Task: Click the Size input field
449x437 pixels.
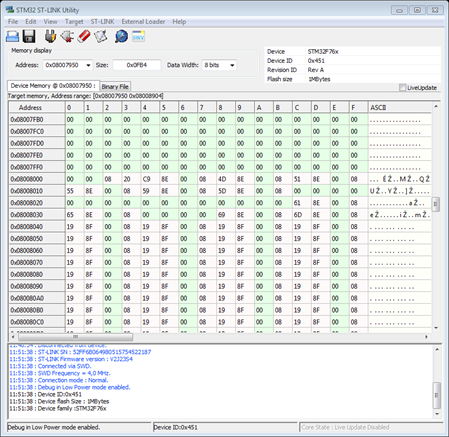Action: click(x=137, y=65)
